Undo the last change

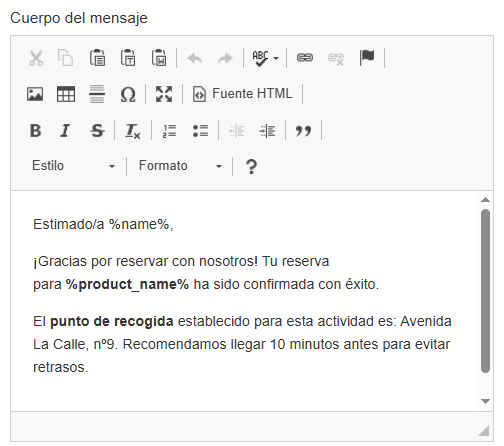[195, 58]
